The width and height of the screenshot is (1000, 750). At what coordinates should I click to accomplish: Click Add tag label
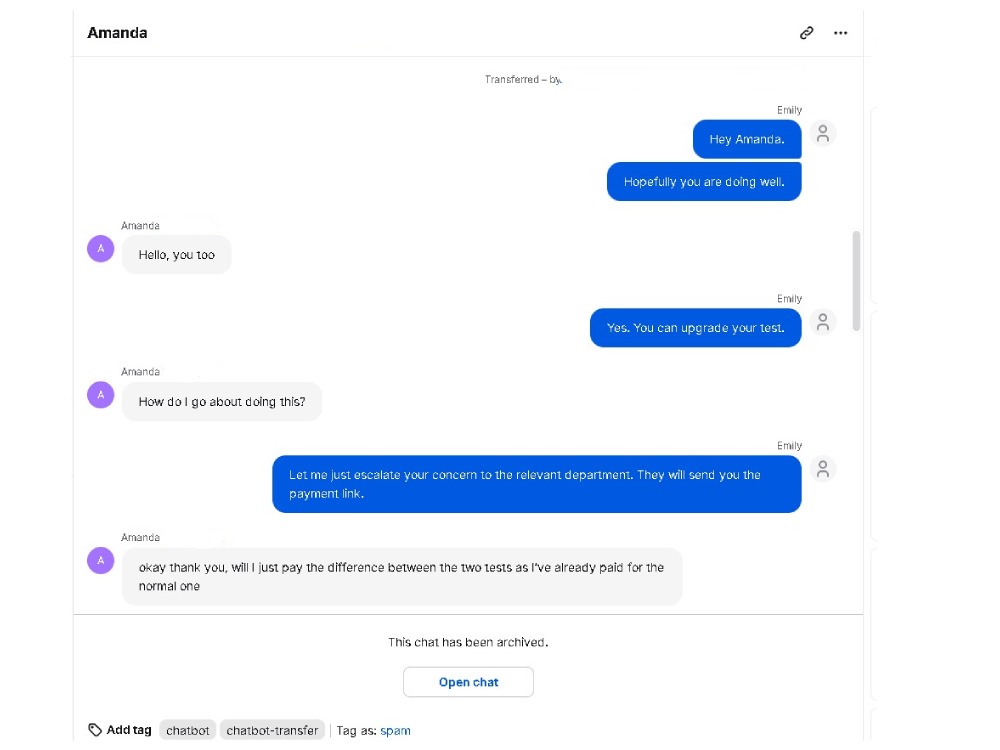point(129,730)
